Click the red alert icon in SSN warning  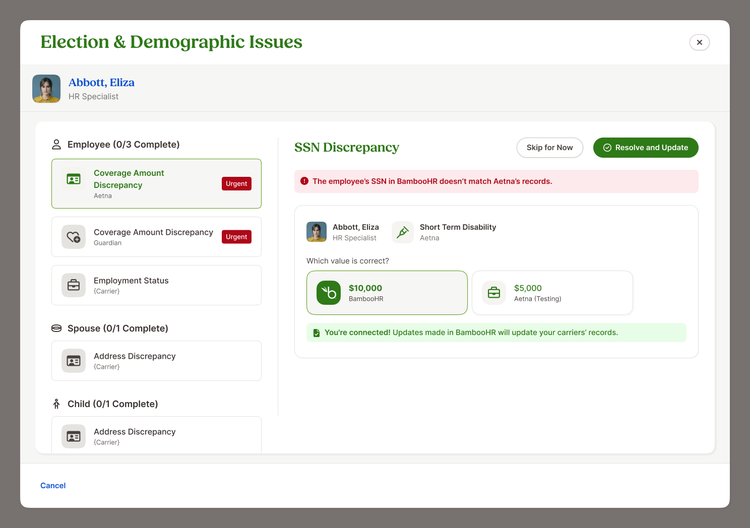(304, 181)
